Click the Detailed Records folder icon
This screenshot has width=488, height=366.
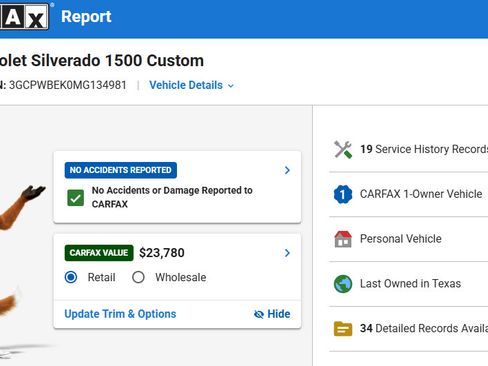(x=343, y=329)
